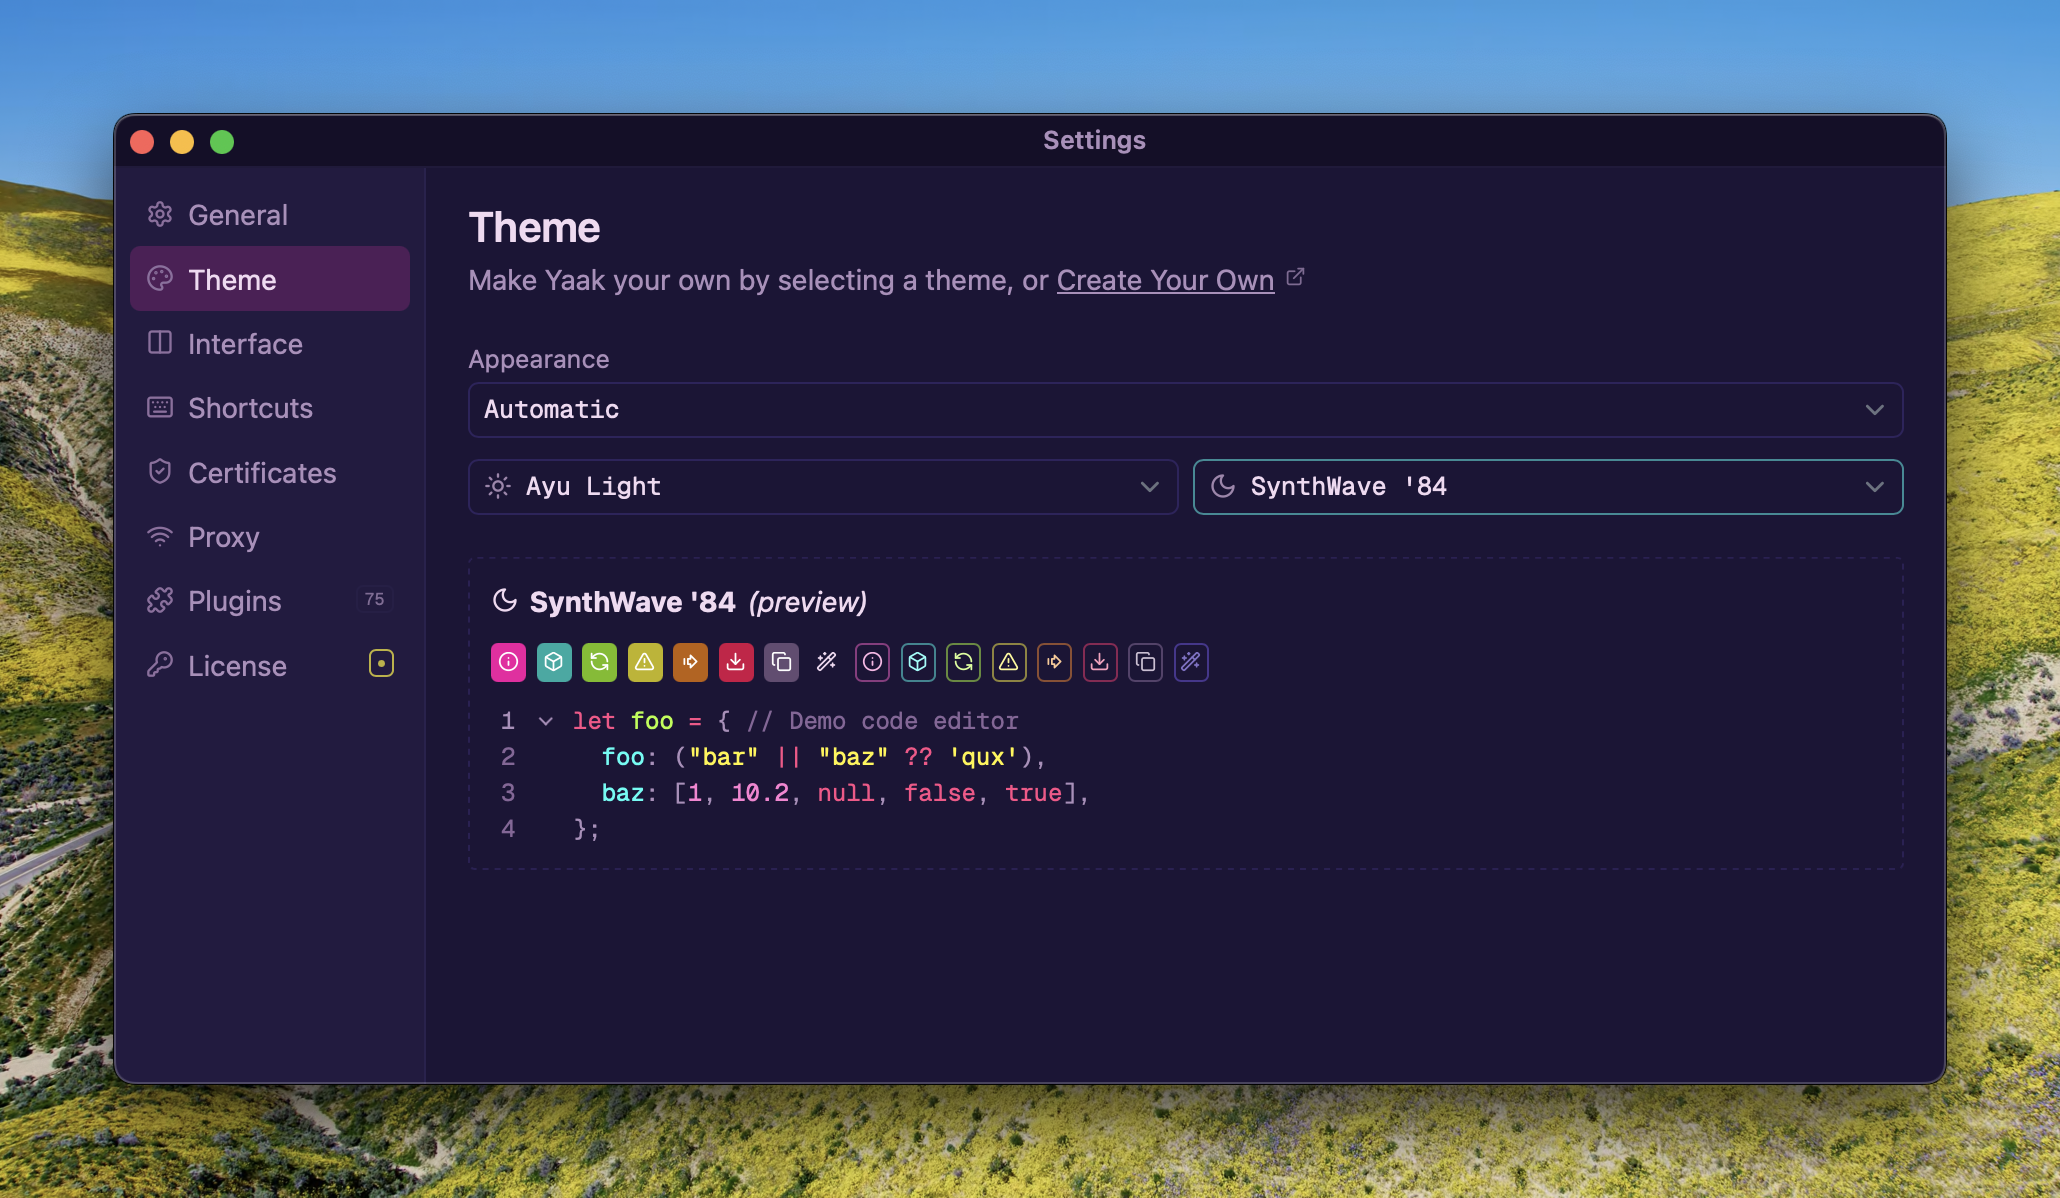Open the Appearance dropdown showing Automatic
This screenshot has height=1198, width=2060.
pyautogui.click(x=1185, y=410)
